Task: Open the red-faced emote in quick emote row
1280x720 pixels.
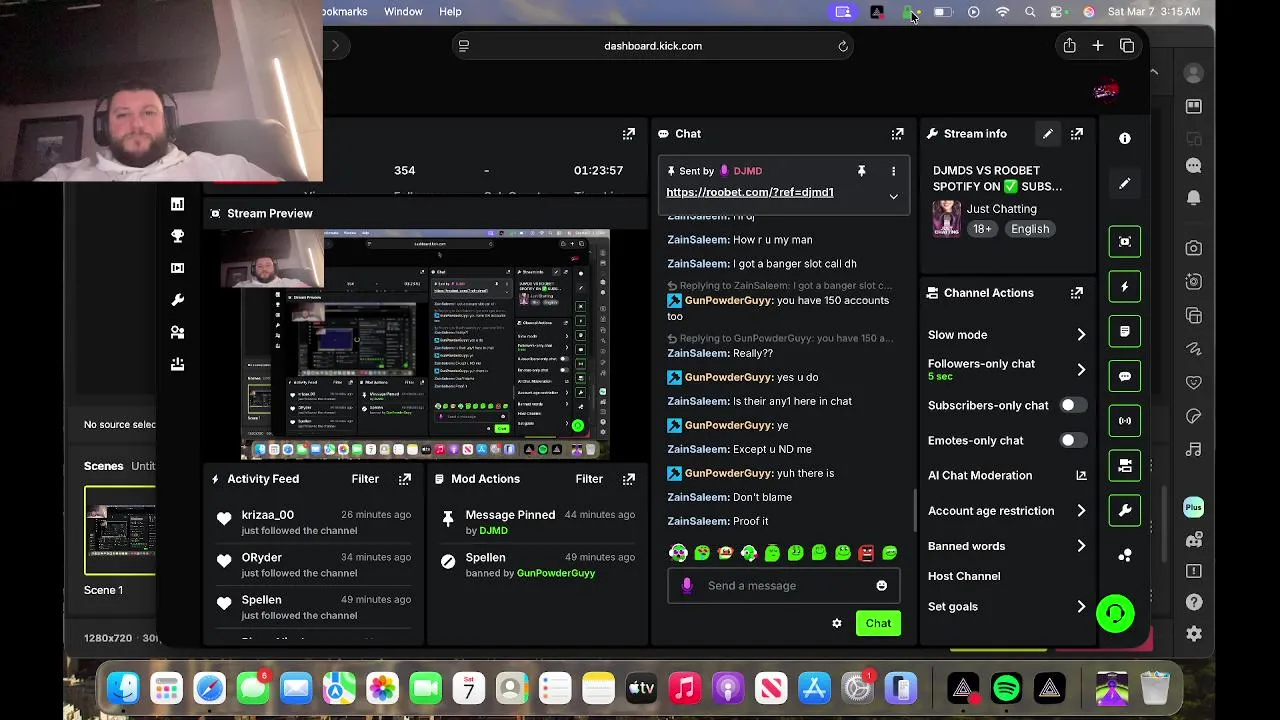Action: pyautogui.click(x=866, y=553)
